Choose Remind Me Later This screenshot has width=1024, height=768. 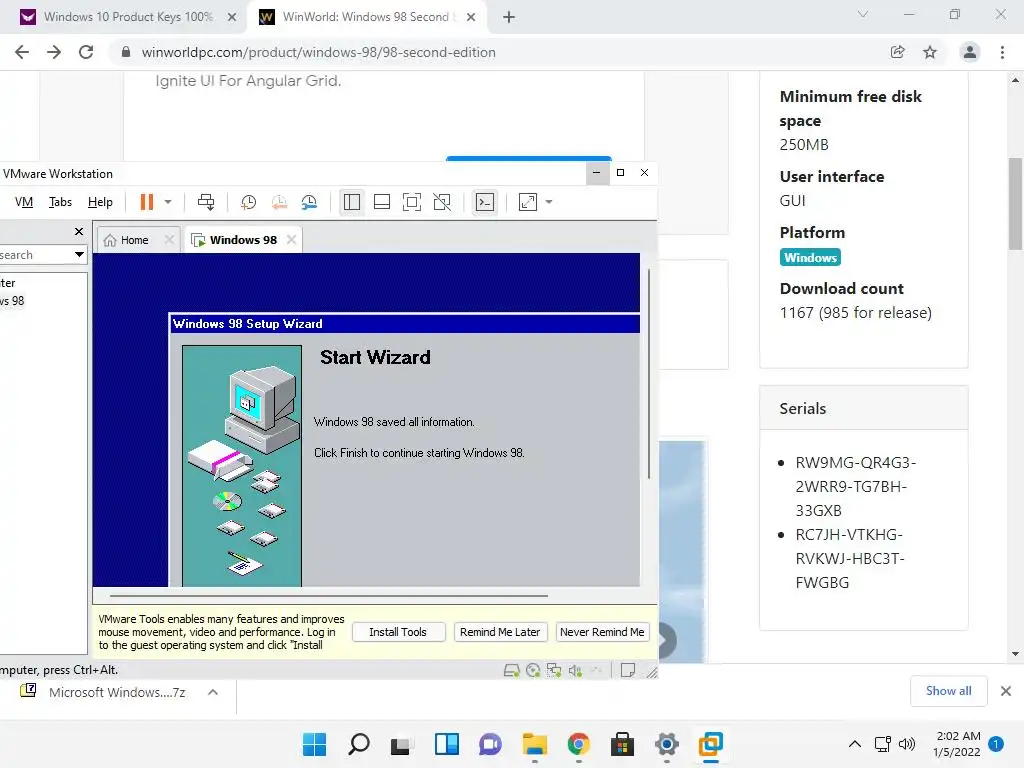point(500,632)
